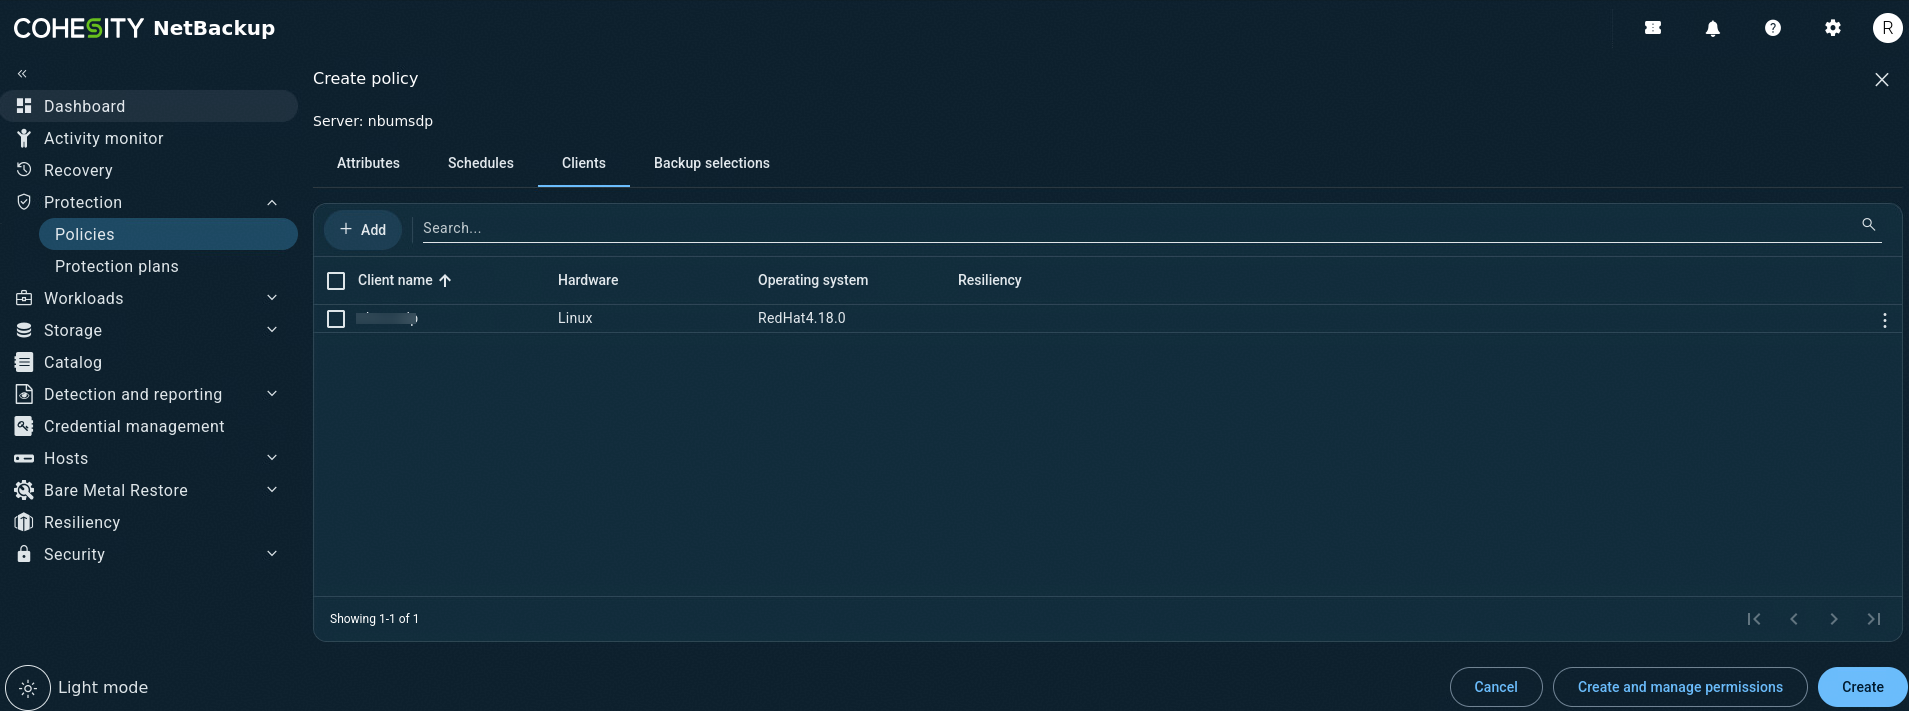This screenshot has height=711, width=1909.
Task: Go to first page of clients
Action: [x=1754, y=619]
